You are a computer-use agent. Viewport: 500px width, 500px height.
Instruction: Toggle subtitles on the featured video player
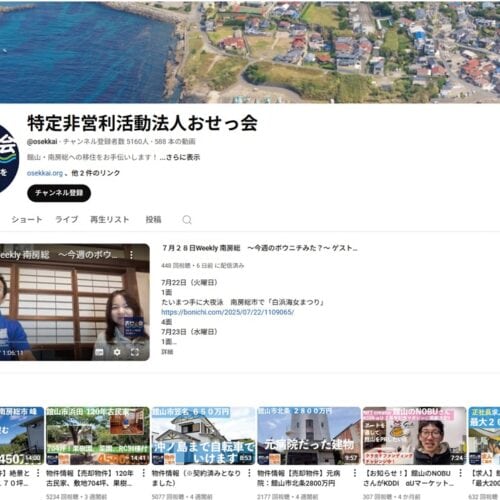click(99, 352)
